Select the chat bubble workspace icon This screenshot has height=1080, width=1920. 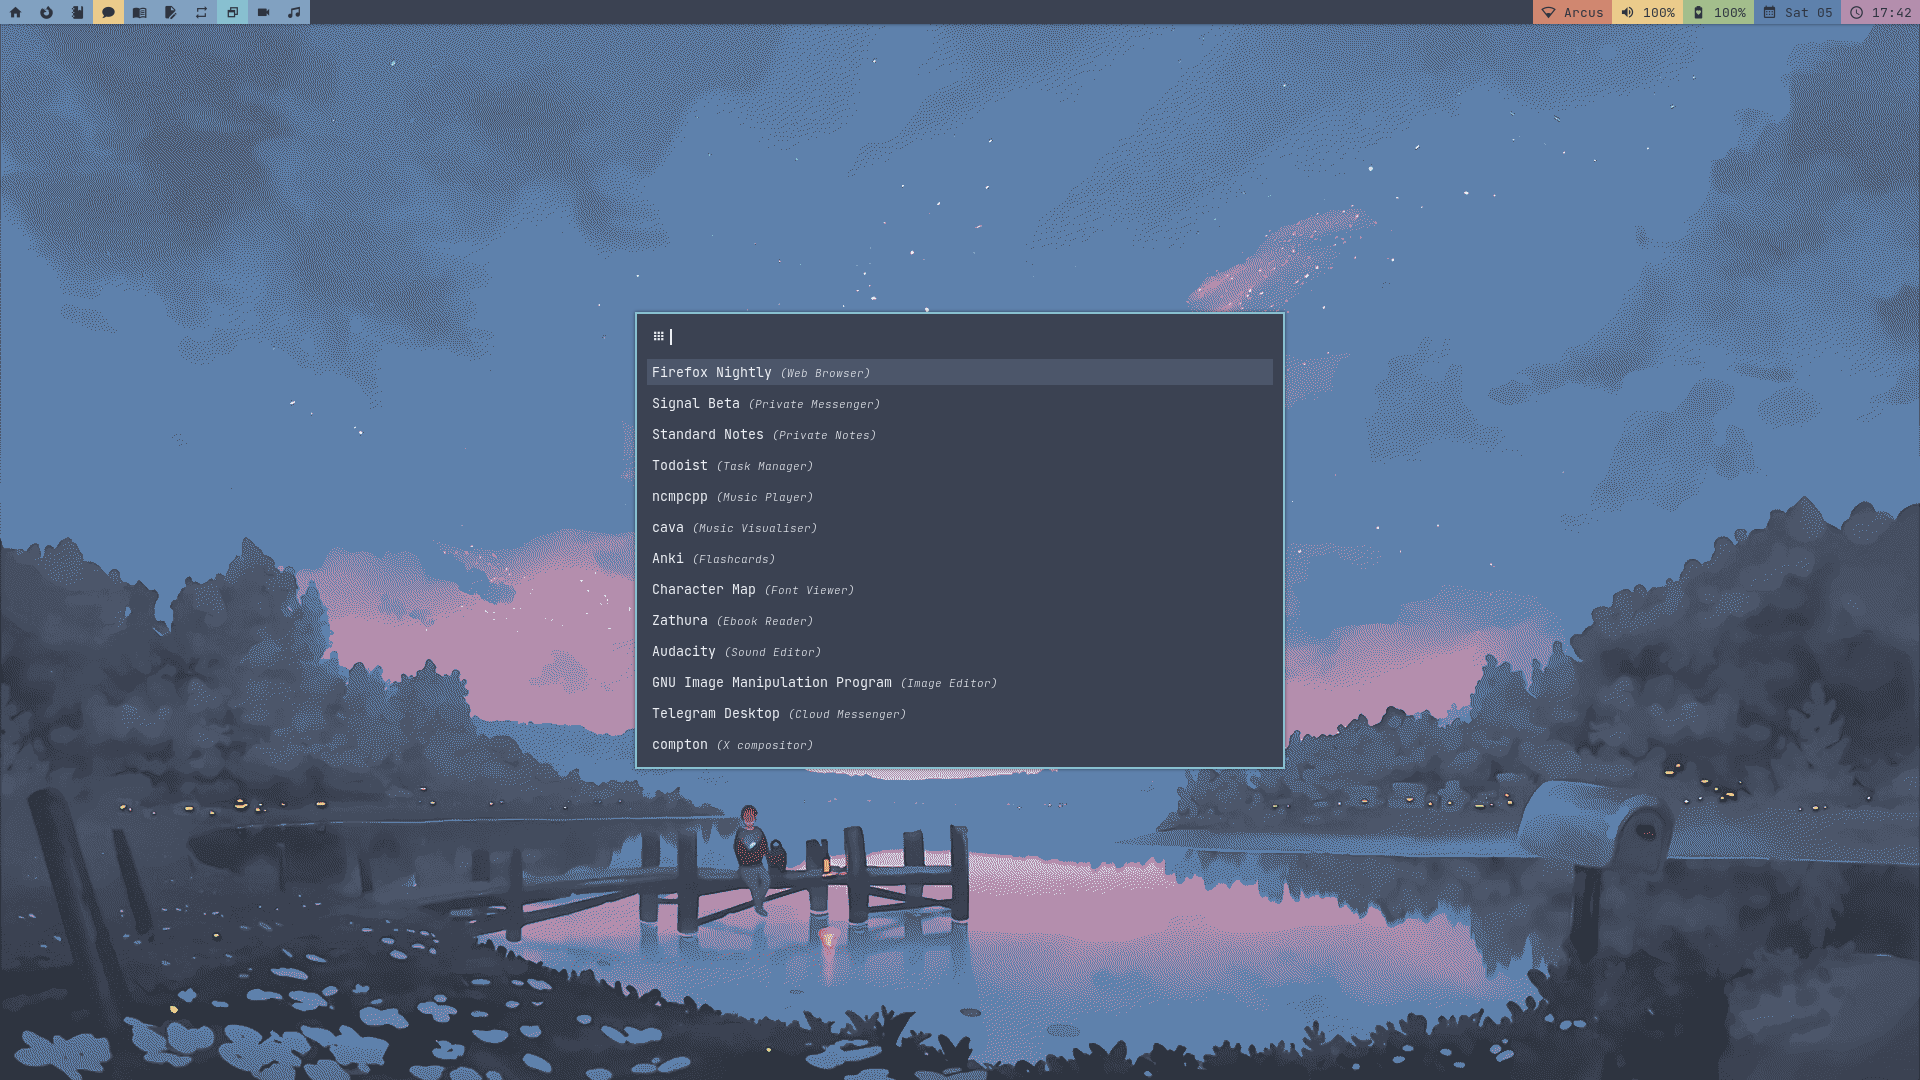[108, 12]
